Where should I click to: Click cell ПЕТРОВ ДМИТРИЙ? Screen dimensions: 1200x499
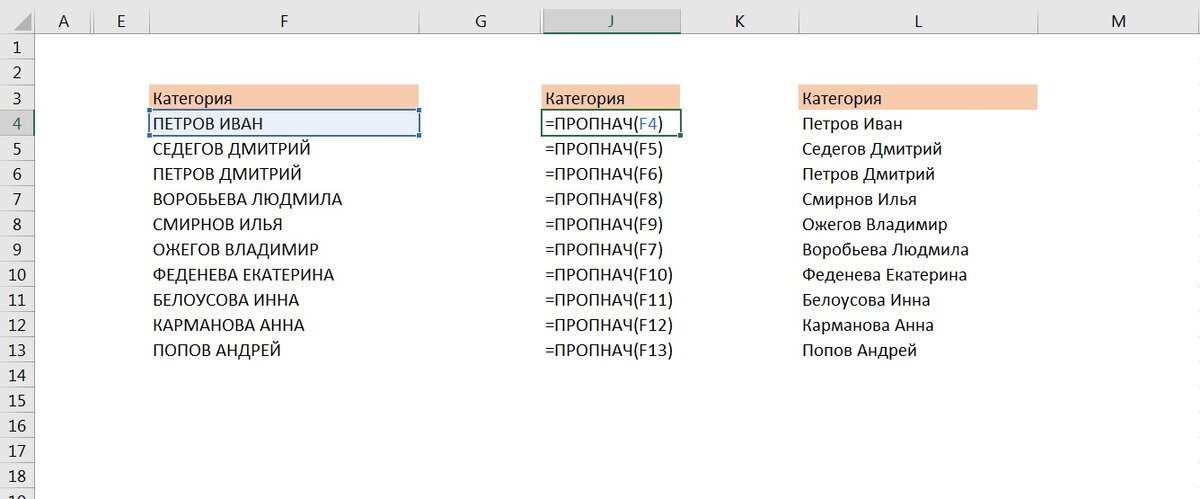[284, 174]
